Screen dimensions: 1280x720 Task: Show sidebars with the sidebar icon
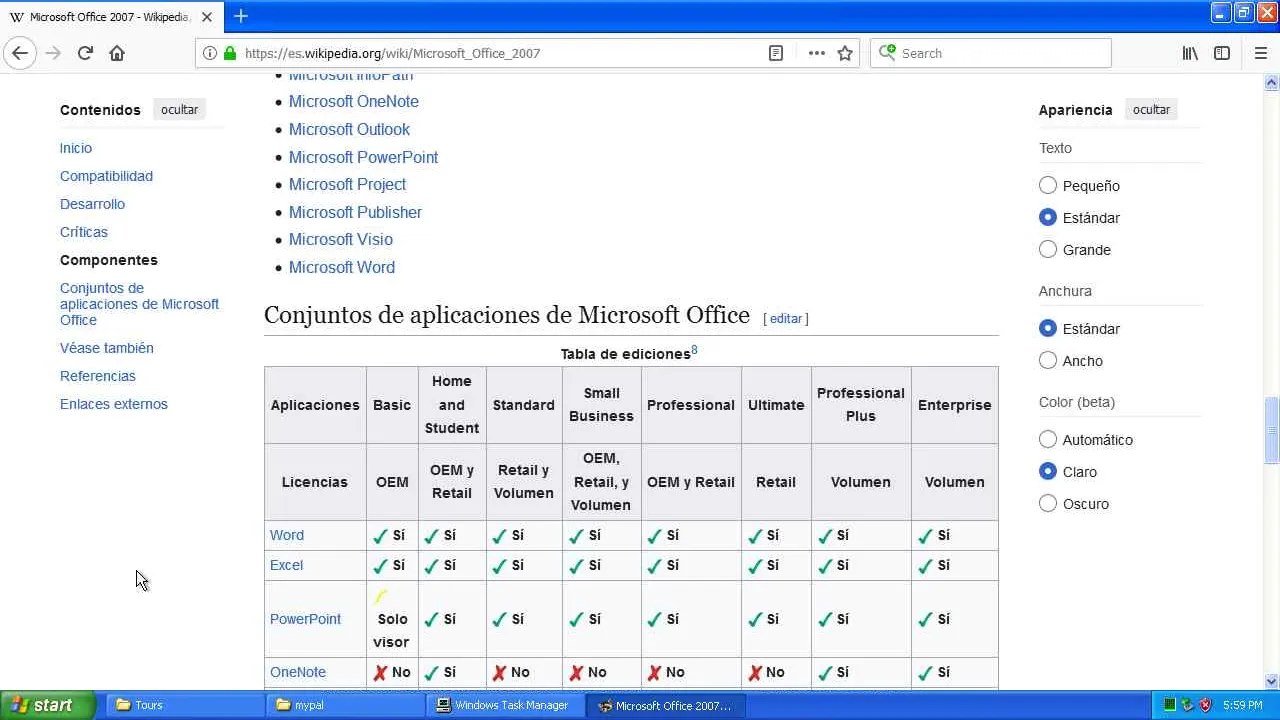click(1222, 53)
